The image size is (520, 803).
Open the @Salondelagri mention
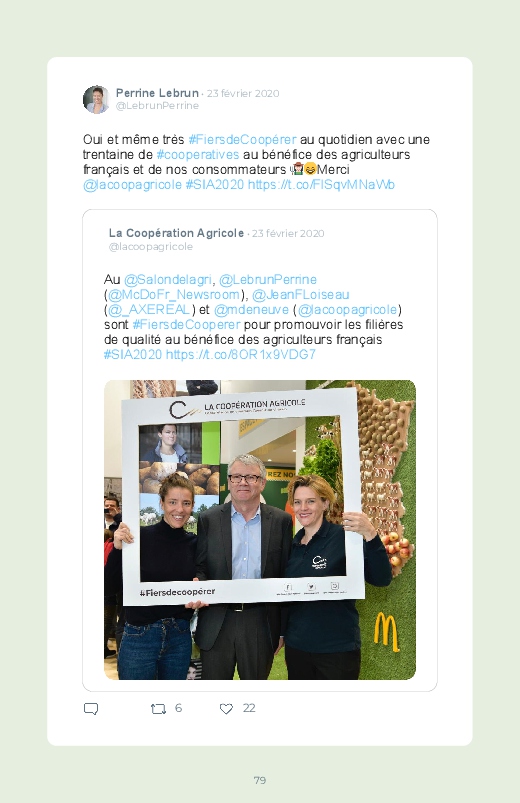(x=168, y=280)
